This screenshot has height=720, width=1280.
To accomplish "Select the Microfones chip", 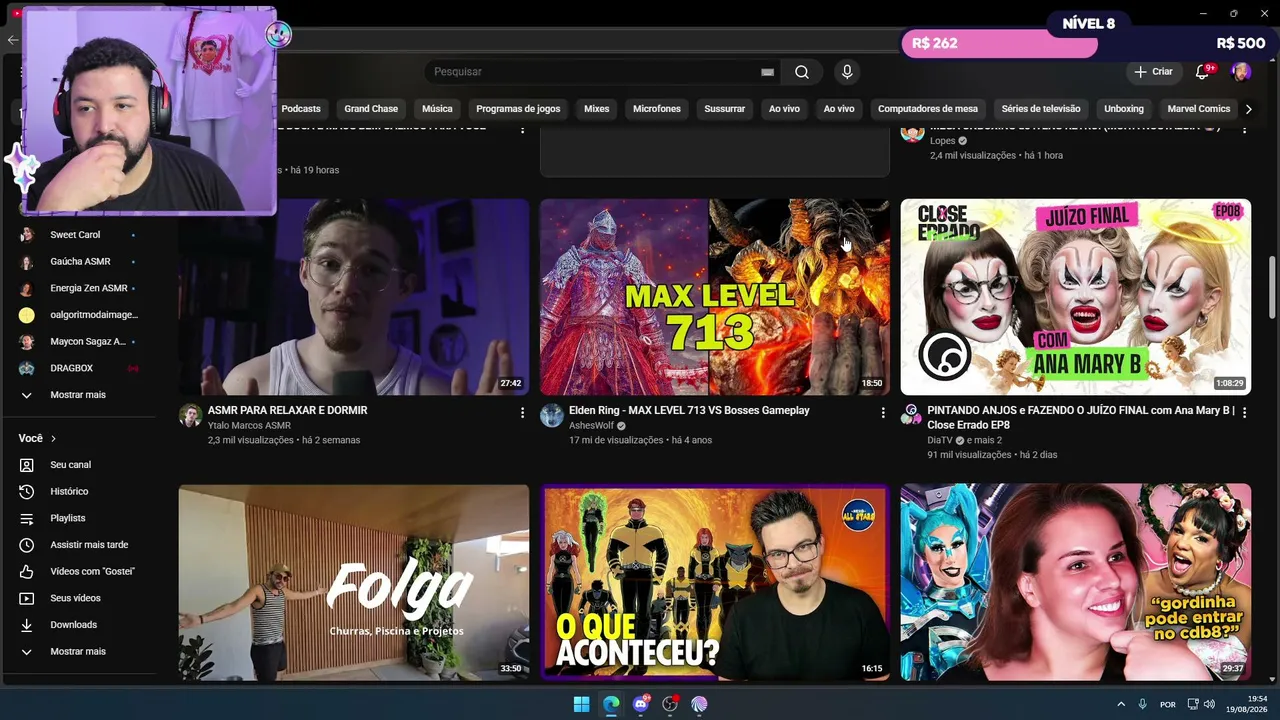I will tap(657, 109).
